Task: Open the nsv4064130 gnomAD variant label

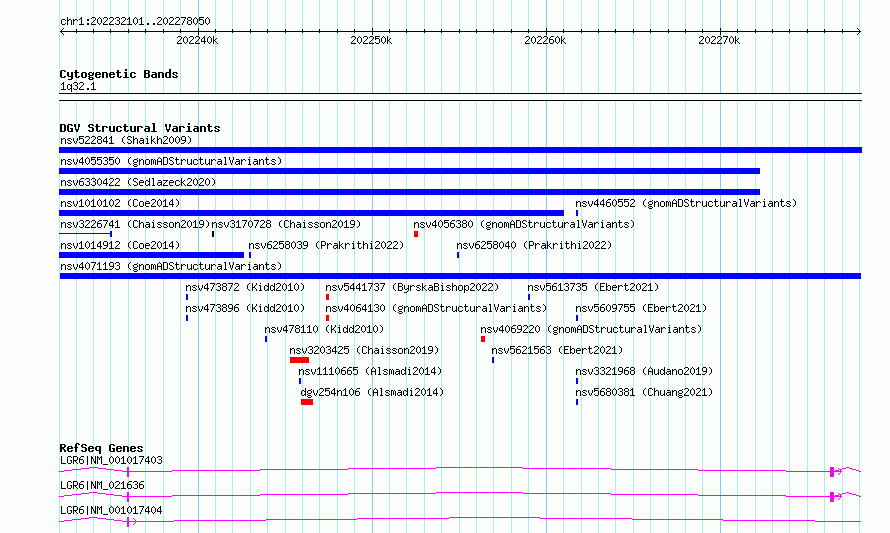Action: coord(436,308)
